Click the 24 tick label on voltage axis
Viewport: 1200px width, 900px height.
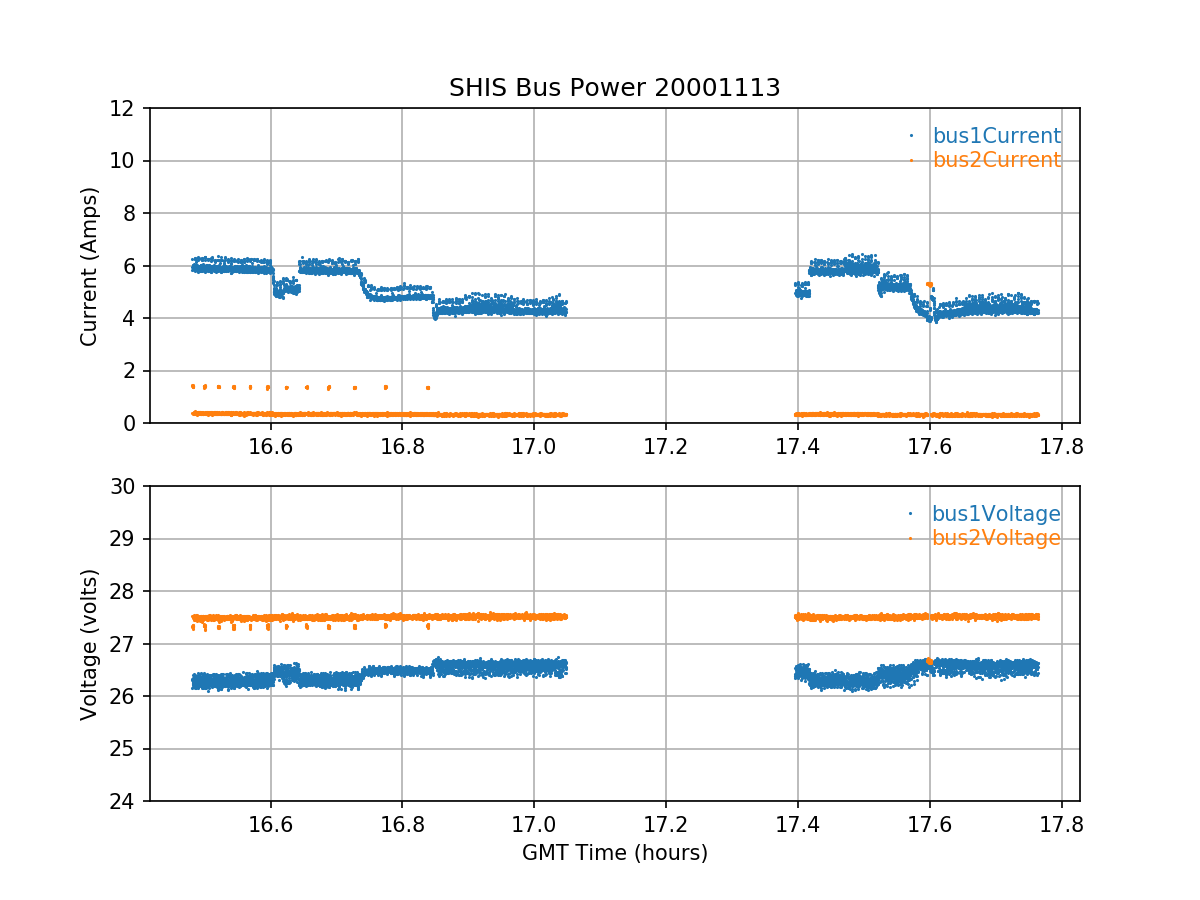(x=126, y=801)
